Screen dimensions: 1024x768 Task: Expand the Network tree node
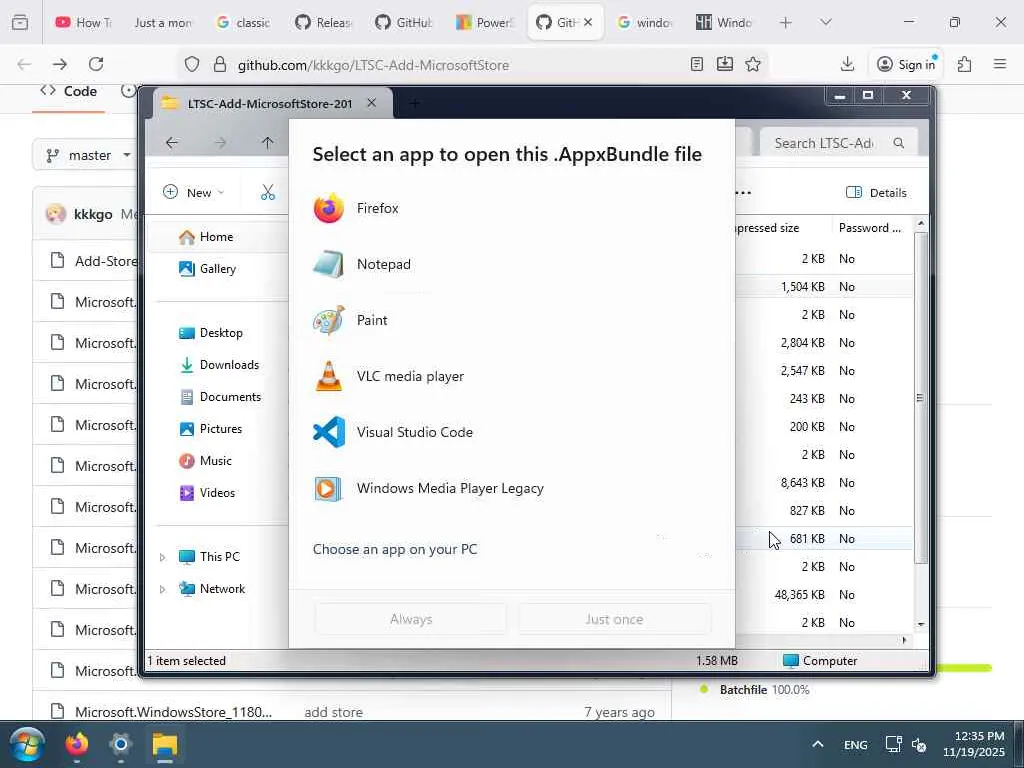pos(163,589)
